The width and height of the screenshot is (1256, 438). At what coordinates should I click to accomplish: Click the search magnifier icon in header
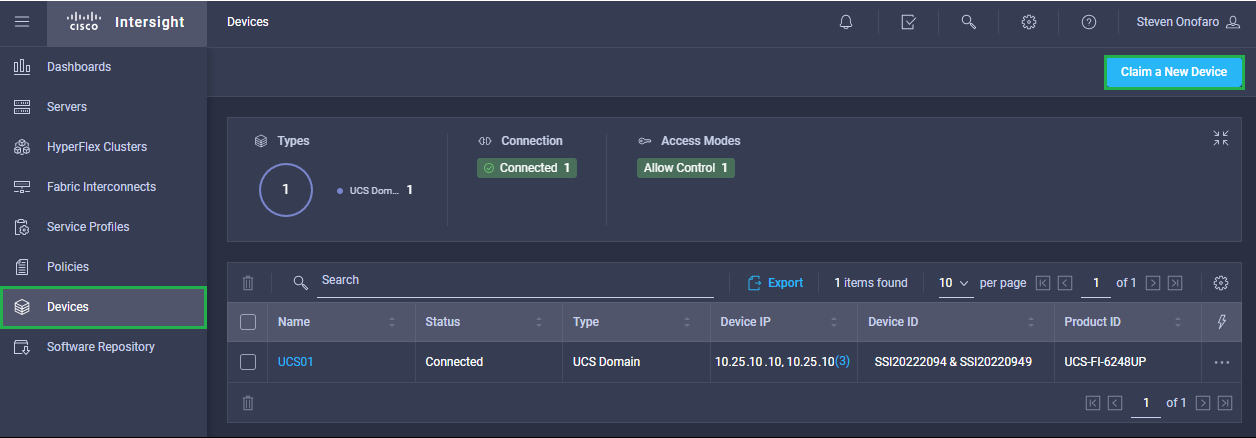(x=968, y=22)
